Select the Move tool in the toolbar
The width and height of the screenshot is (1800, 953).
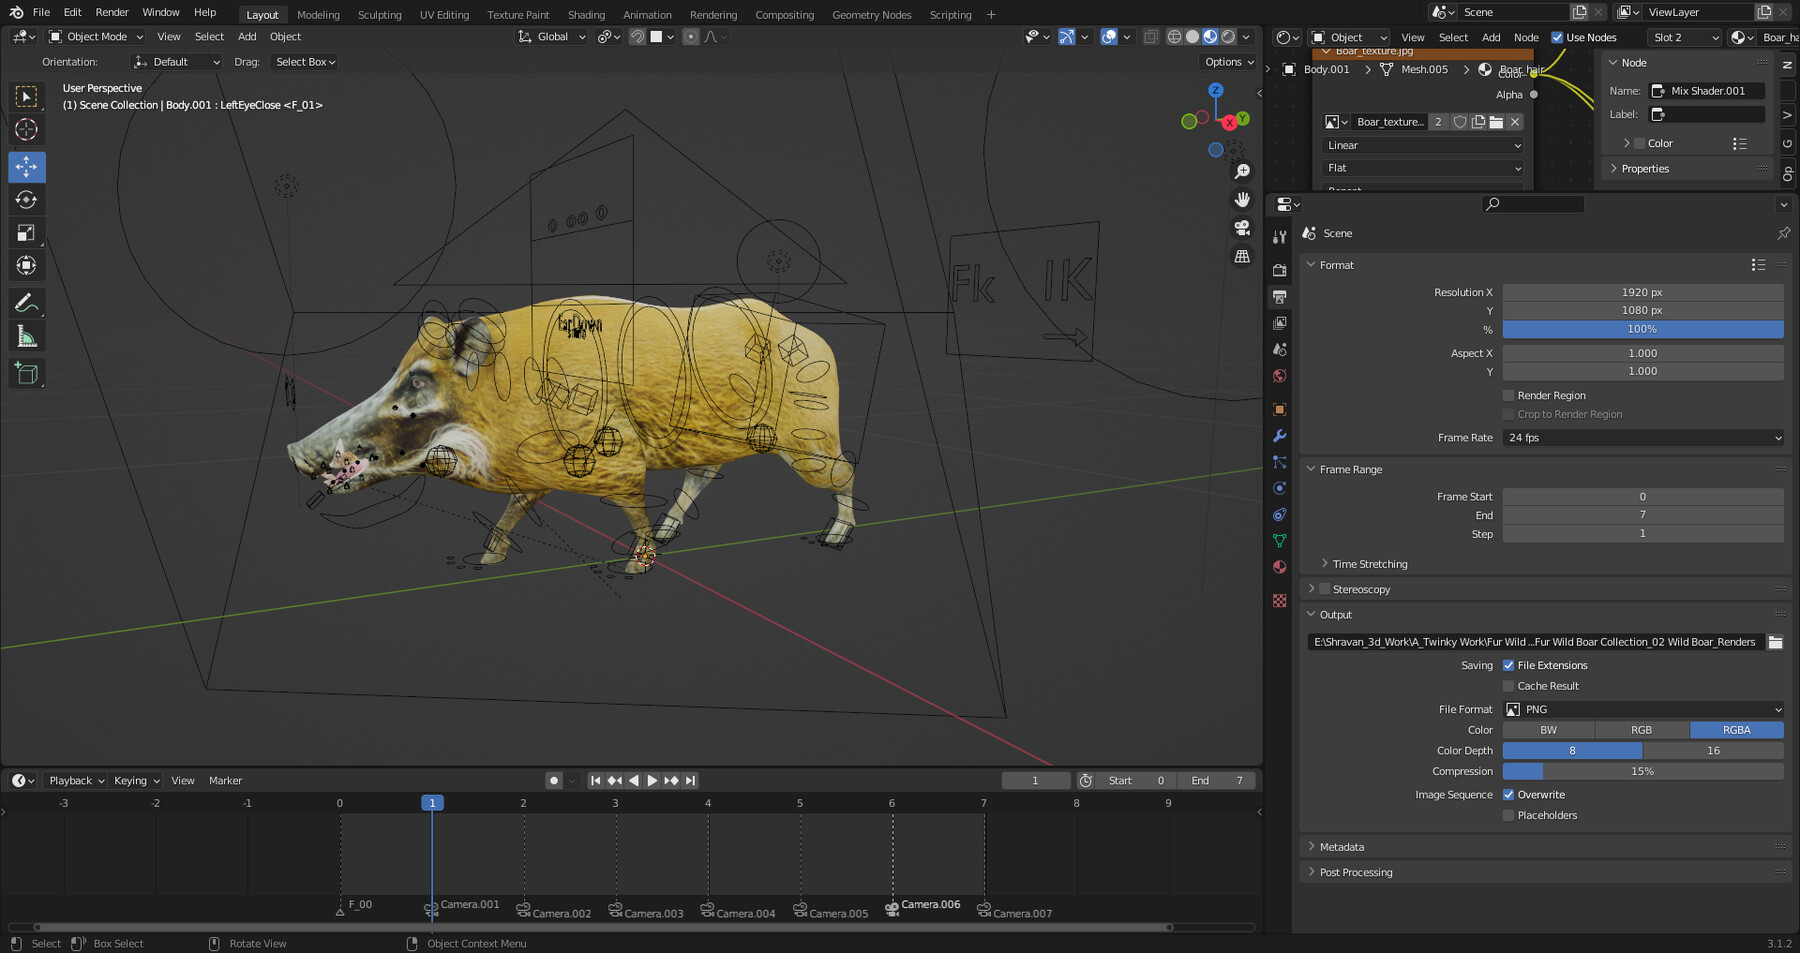pos(26,167)
